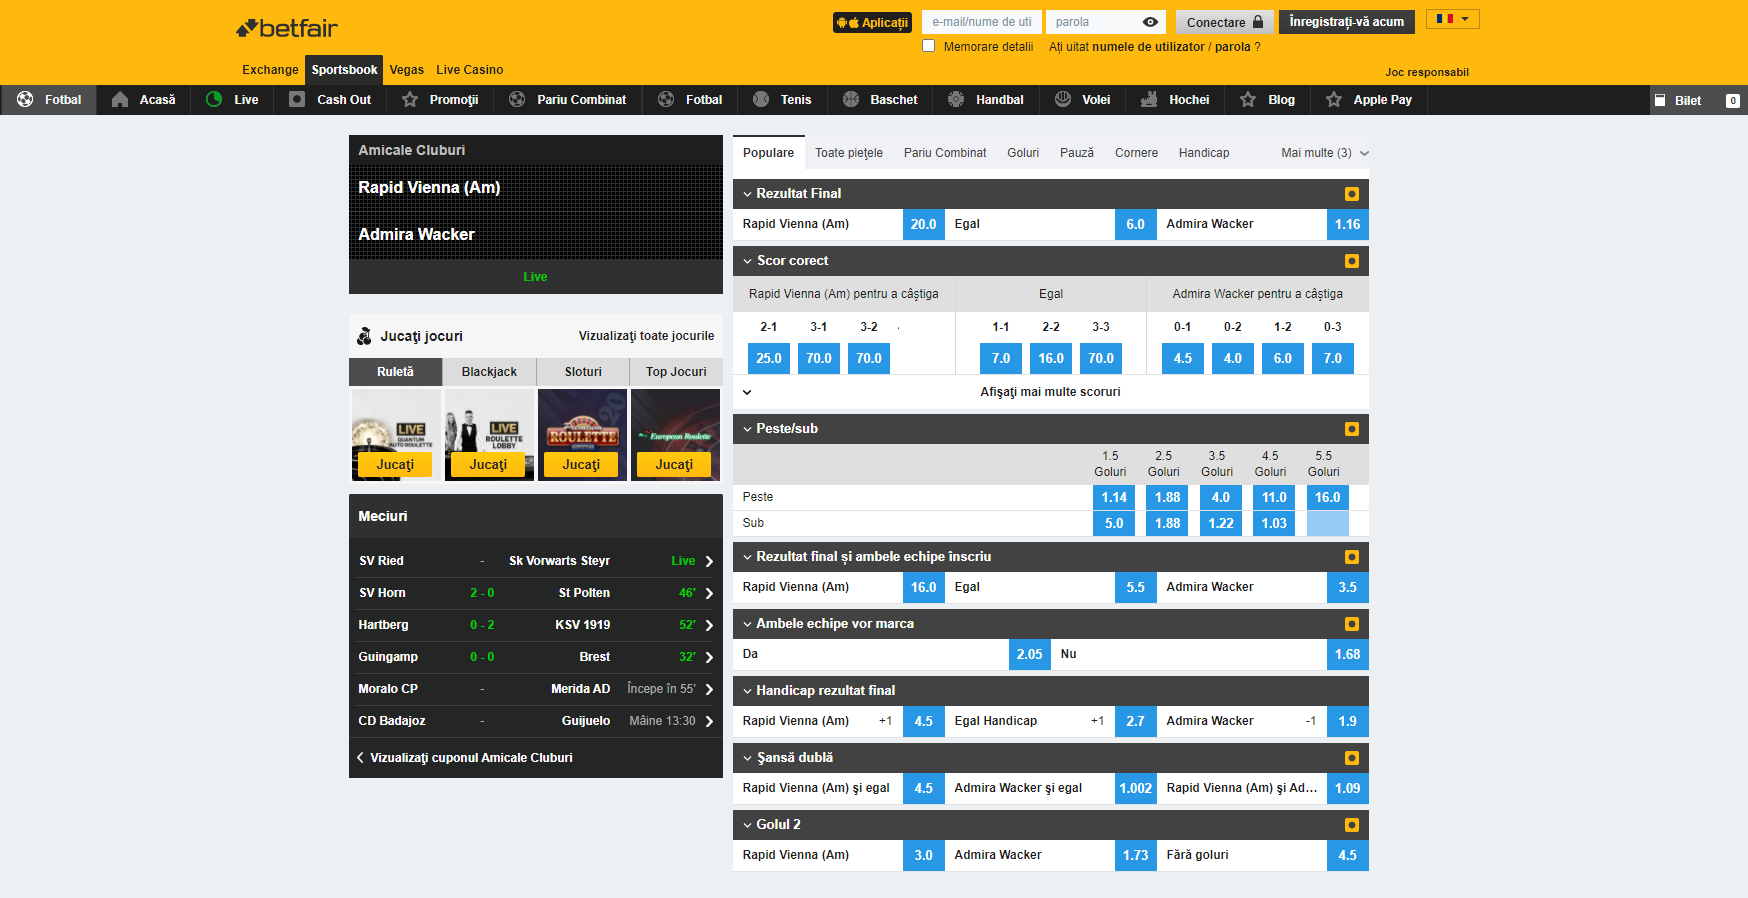Expand the Mai multe (3) dropdown
Image resolution: width=1748 pixels, height=898 pixels.
click(x=1325, y=153)
